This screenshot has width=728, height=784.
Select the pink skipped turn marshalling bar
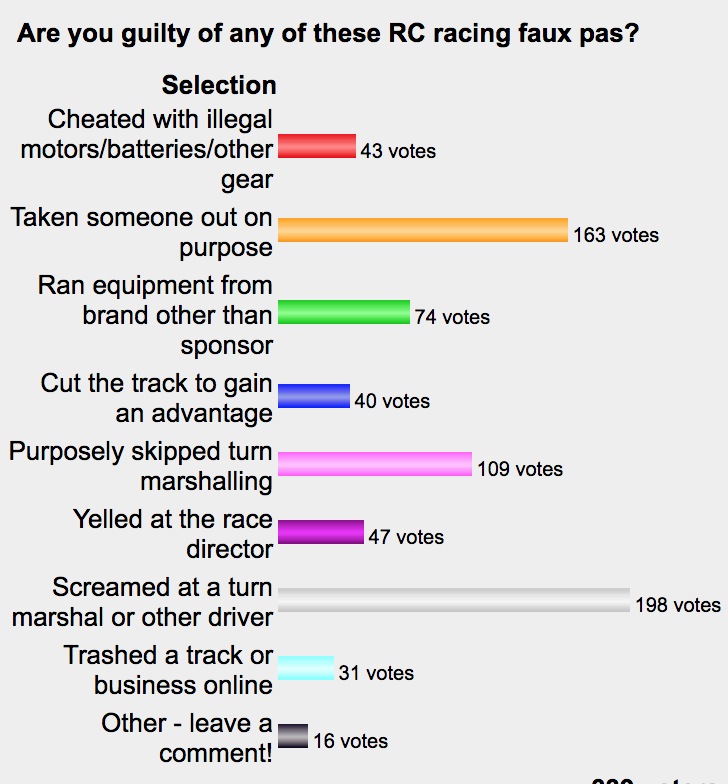pos(374,464)
